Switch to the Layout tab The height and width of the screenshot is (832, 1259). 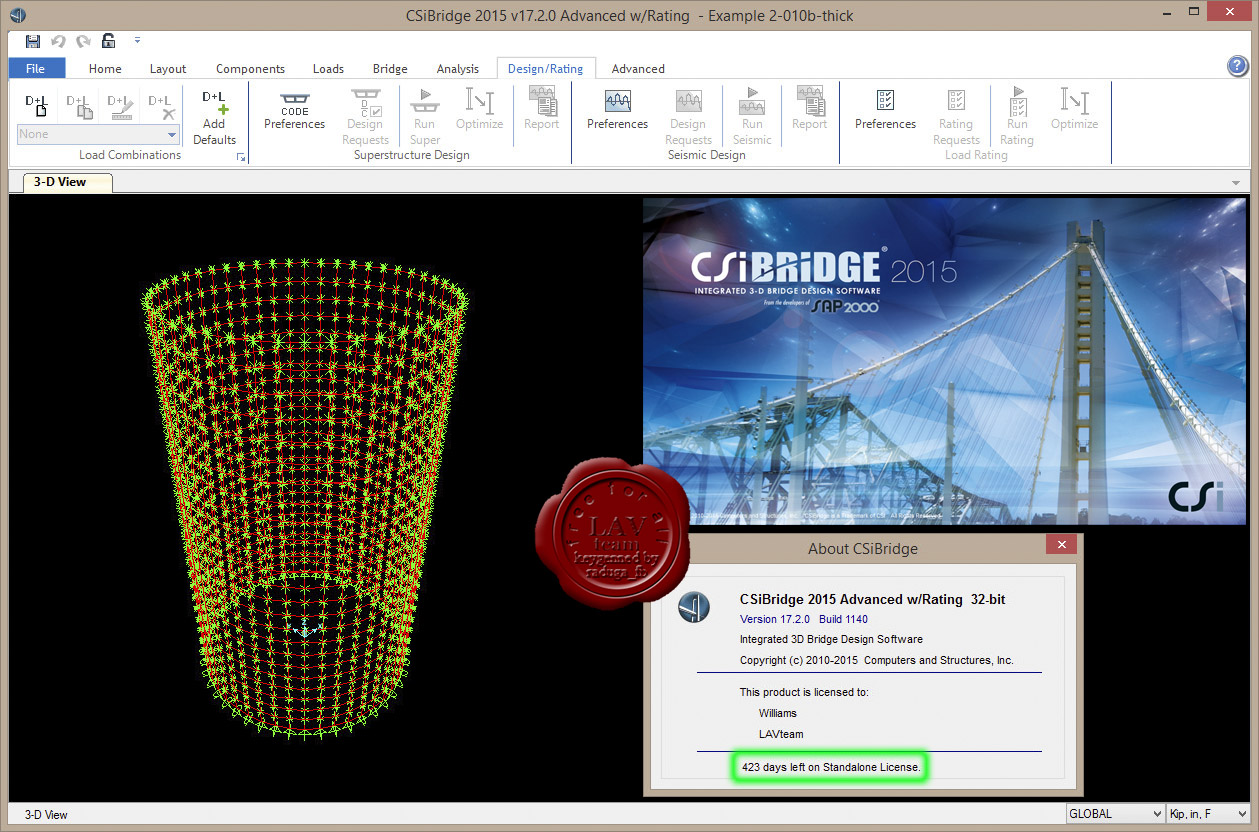(x=168, y=69)
